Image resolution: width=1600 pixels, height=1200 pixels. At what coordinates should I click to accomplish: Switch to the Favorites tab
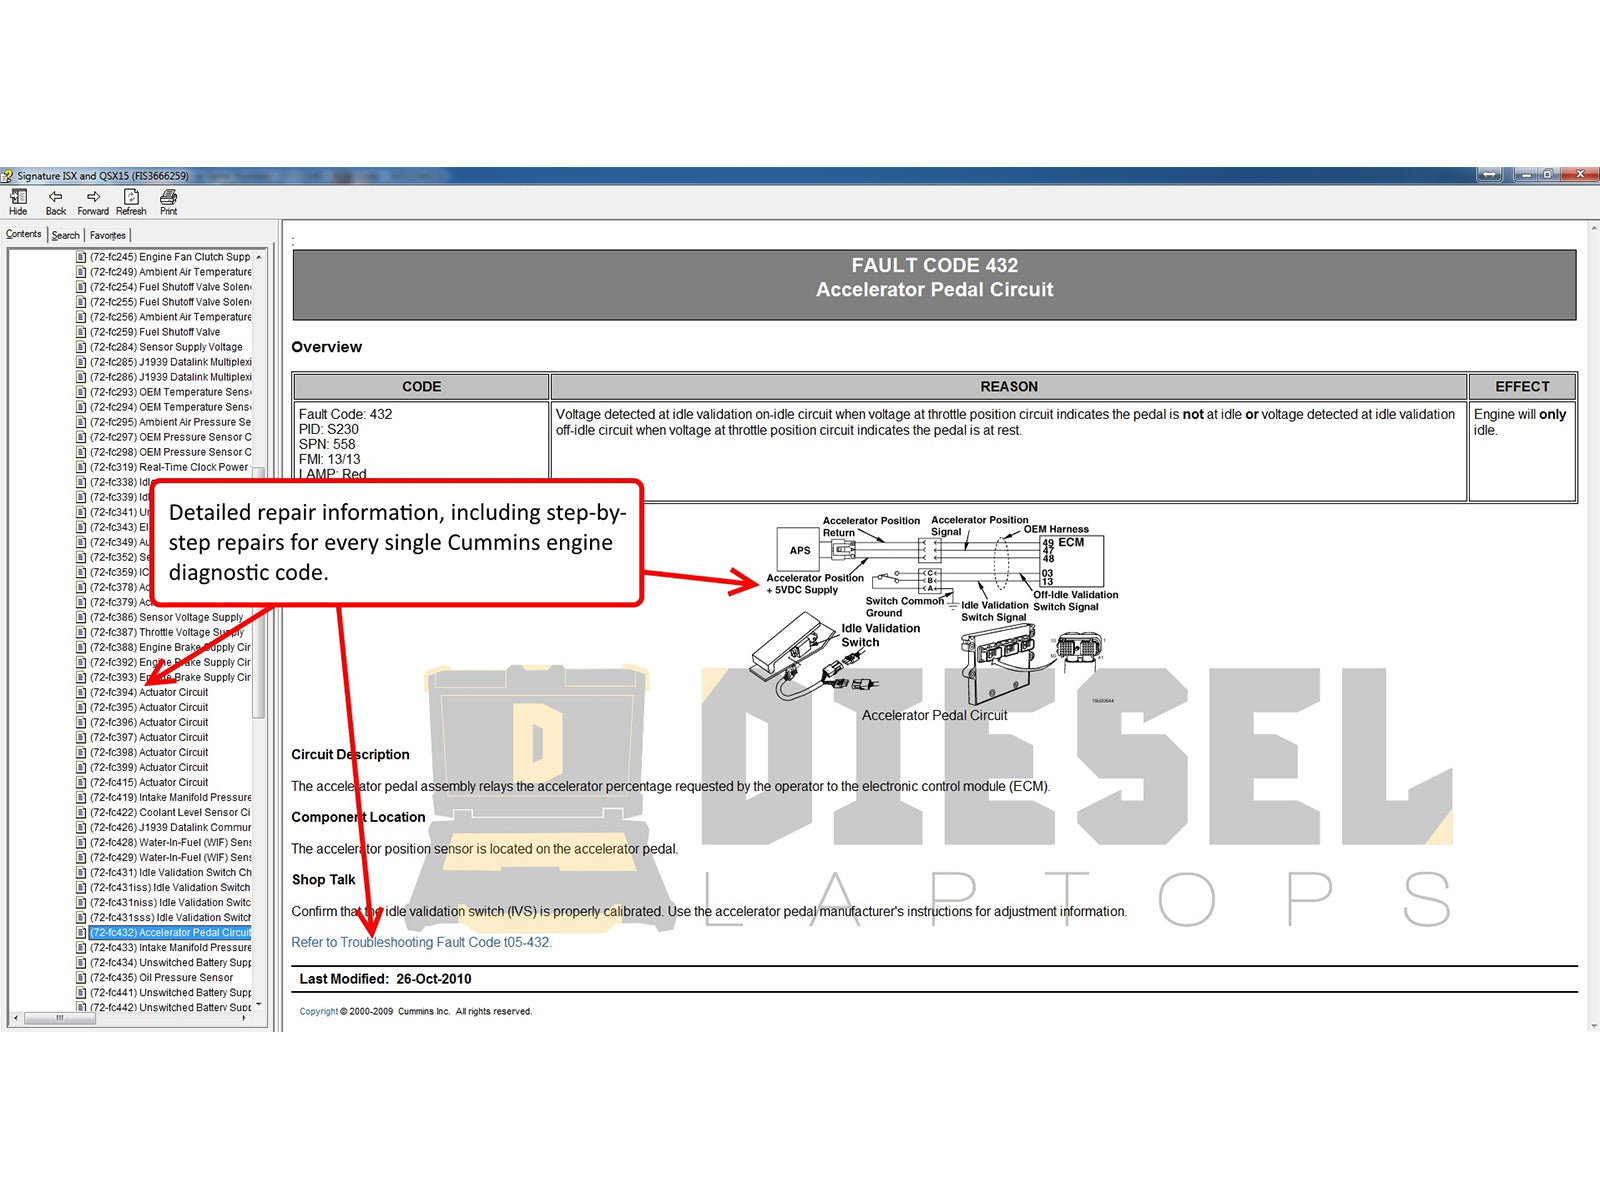(x=107, y=234)
